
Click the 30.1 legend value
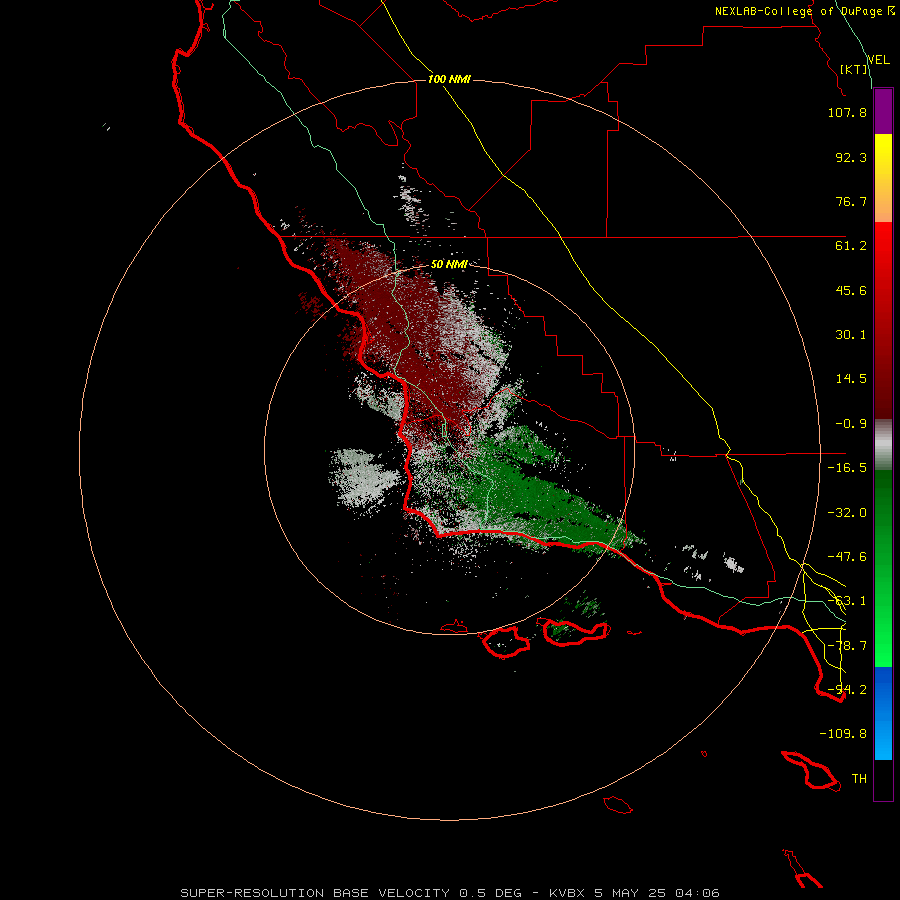(x=851, y=335)
